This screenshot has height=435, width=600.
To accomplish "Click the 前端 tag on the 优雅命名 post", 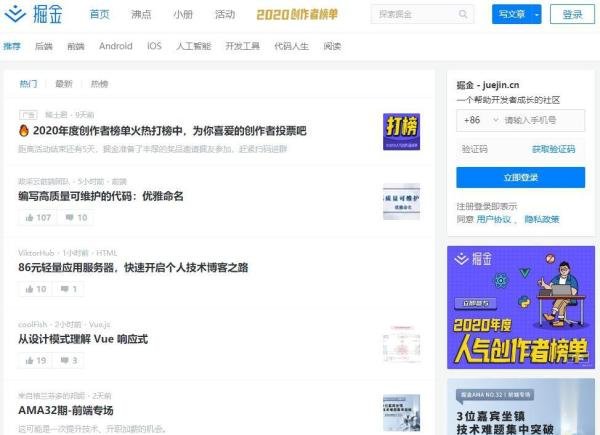I will point(120,182).
